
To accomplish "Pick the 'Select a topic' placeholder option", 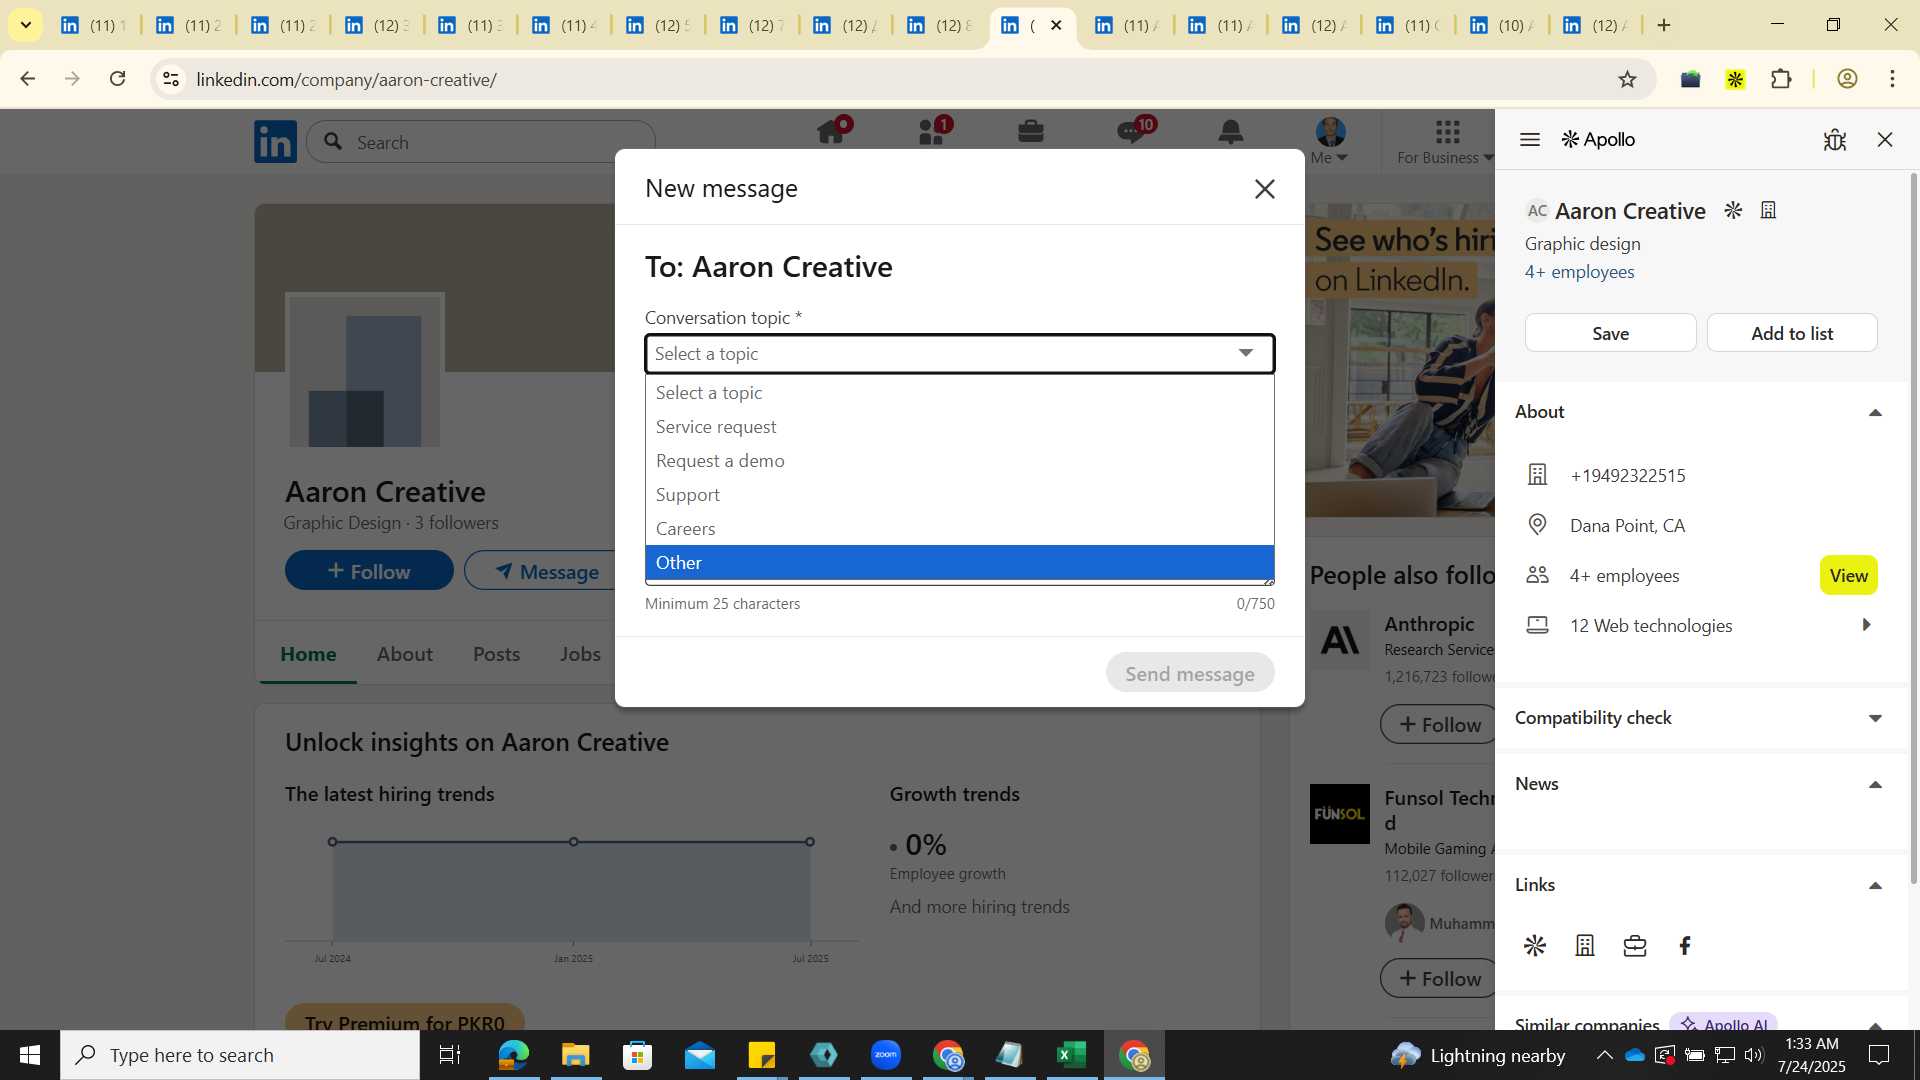I will [x=959, y=393].
